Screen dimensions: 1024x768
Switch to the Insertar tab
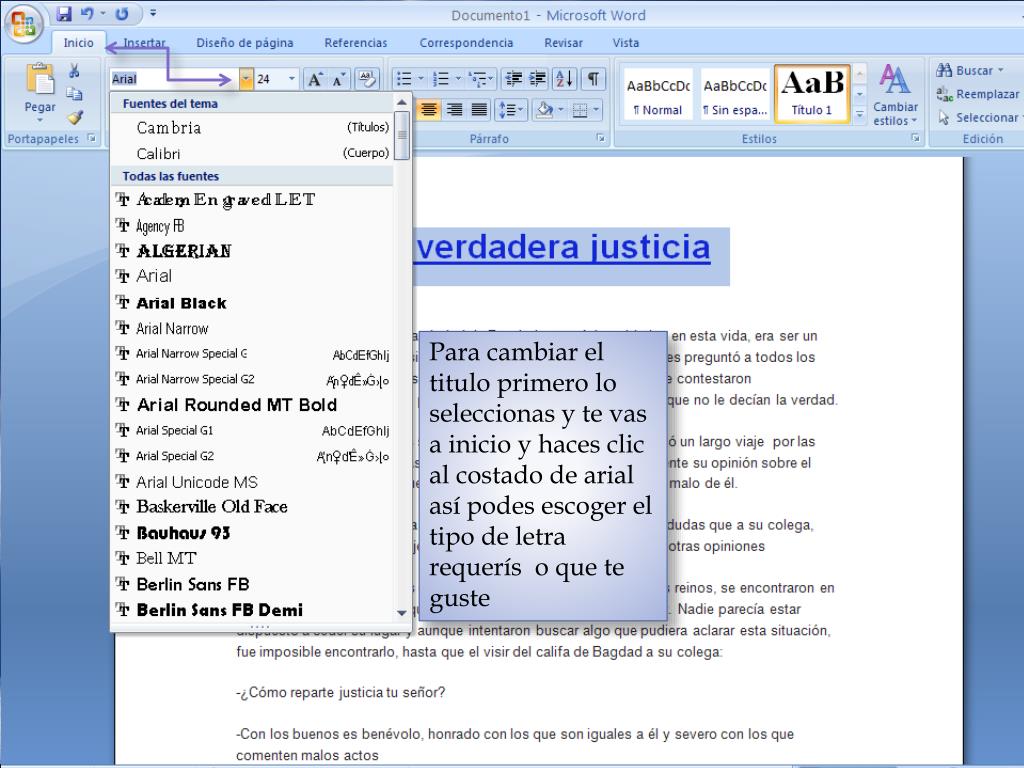(x=144, y=43)
